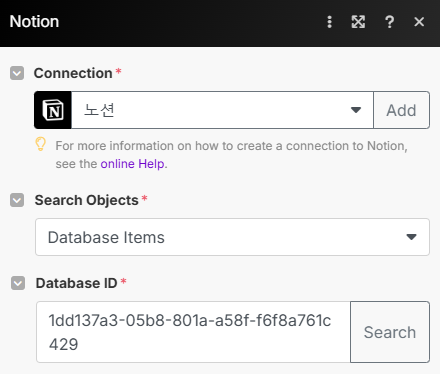Toggle the Connection field map switch
This screenshot has width=440, height=374.
click(17, 73)
